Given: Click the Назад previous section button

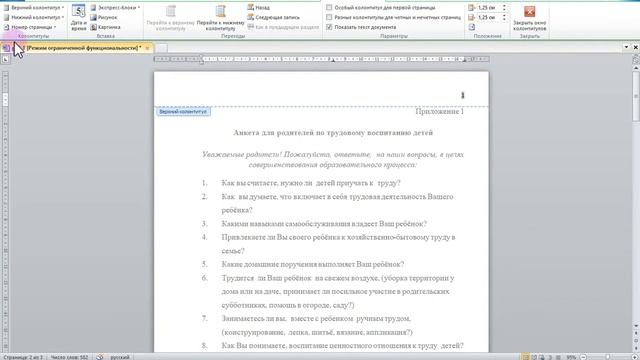Looking at the screenshot, I should [x=259, y=7].
